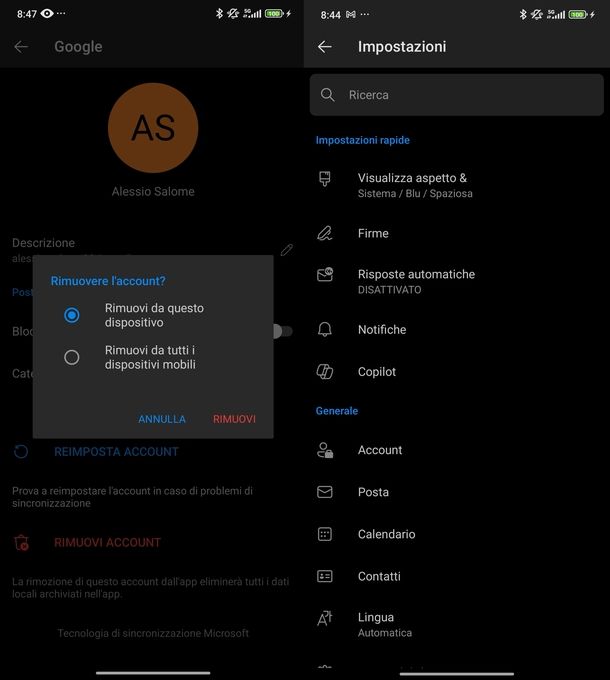Click the Alessio Salome name text

pos(153,191)
